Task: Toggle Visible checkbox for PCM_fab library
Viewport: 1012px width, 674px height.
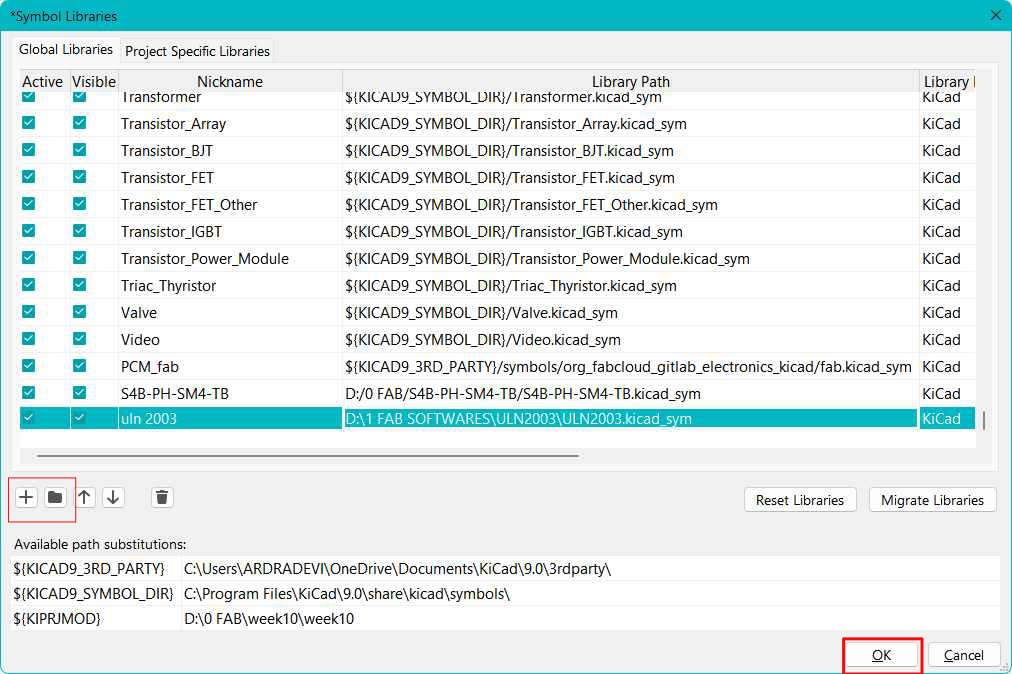Action: pyautogui.click(x=79, y=366)
